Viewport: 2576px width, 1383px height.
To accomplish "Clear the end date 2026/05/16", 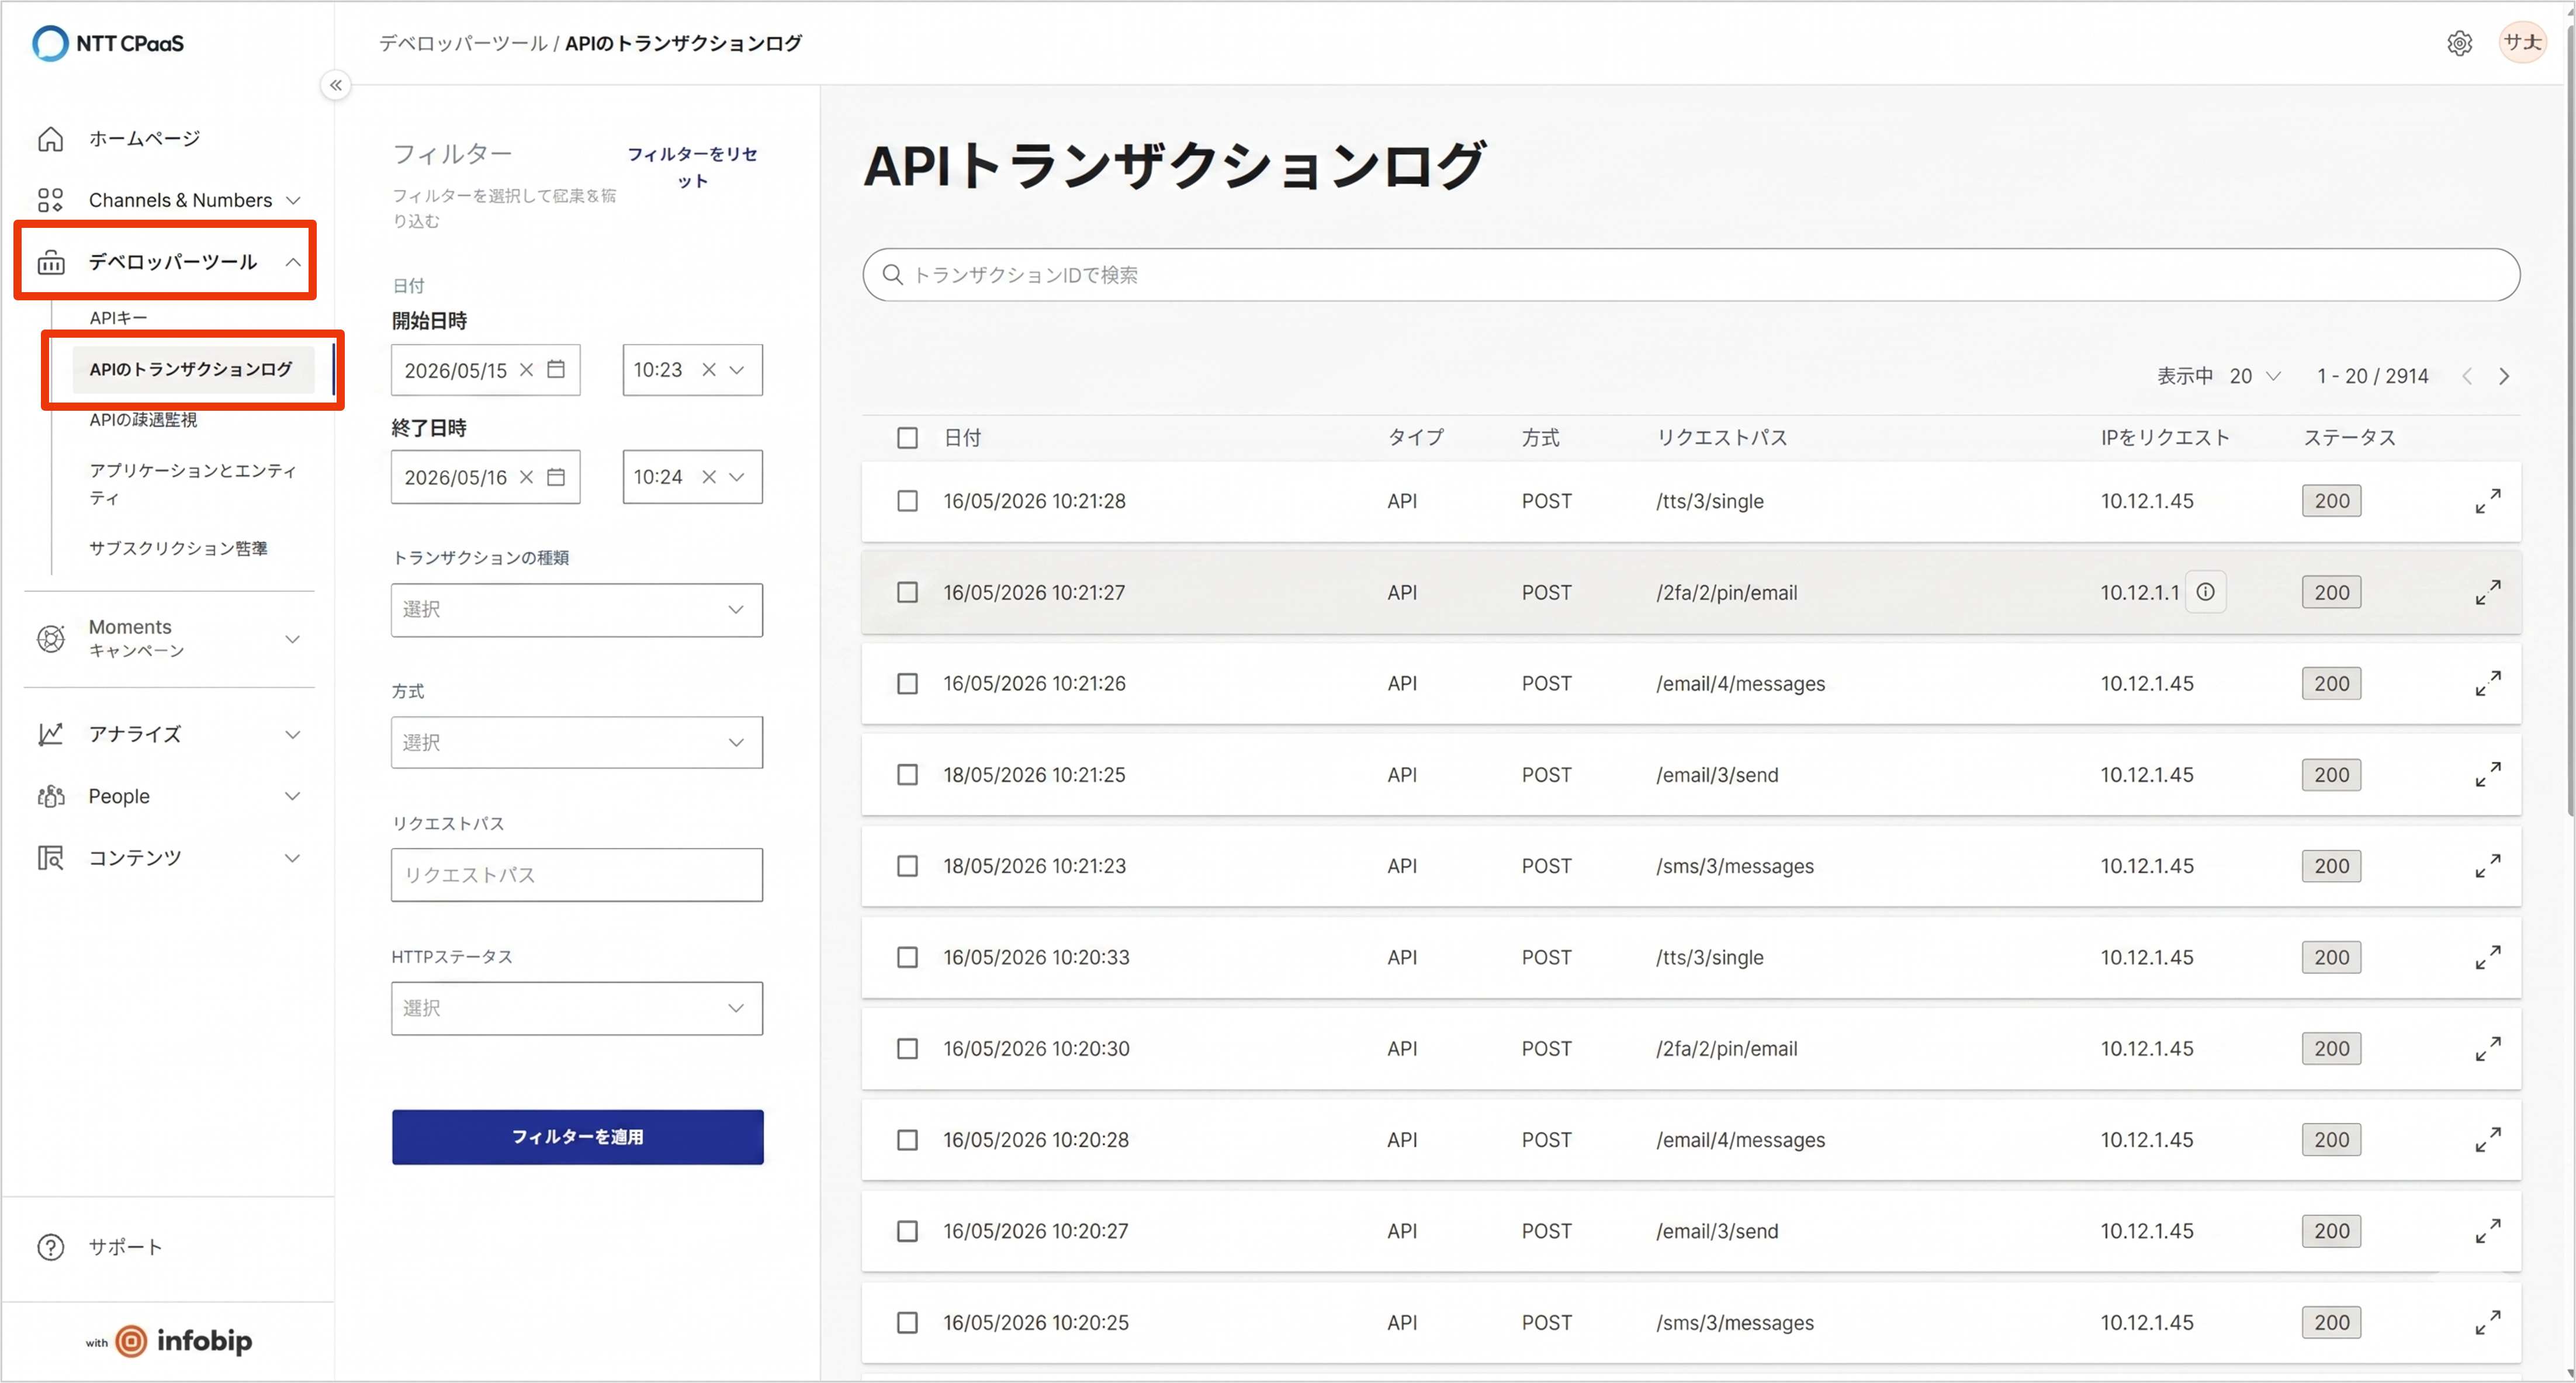I will tap(527, 477).
